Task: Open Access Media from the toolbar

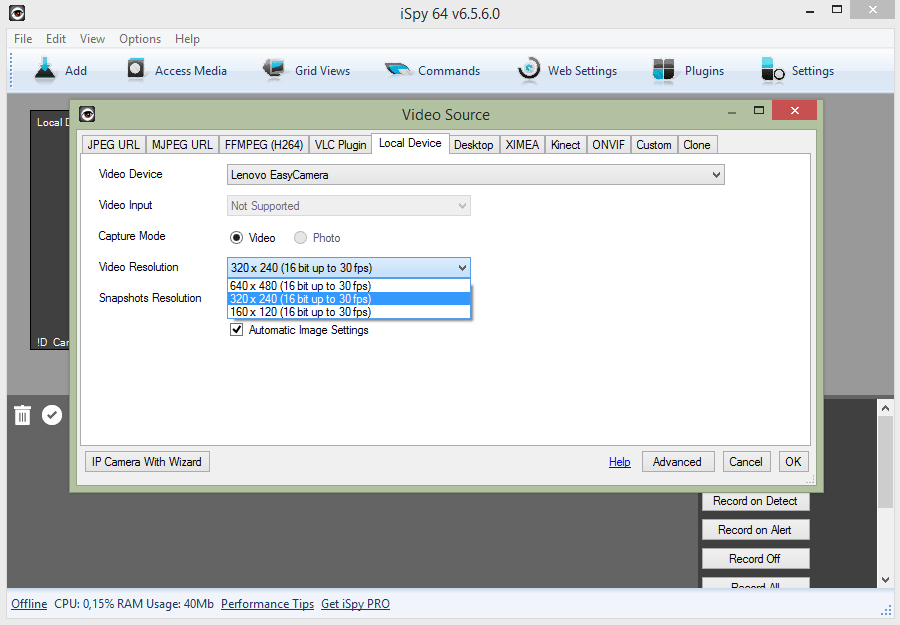Action: click(x=137, y=70)
